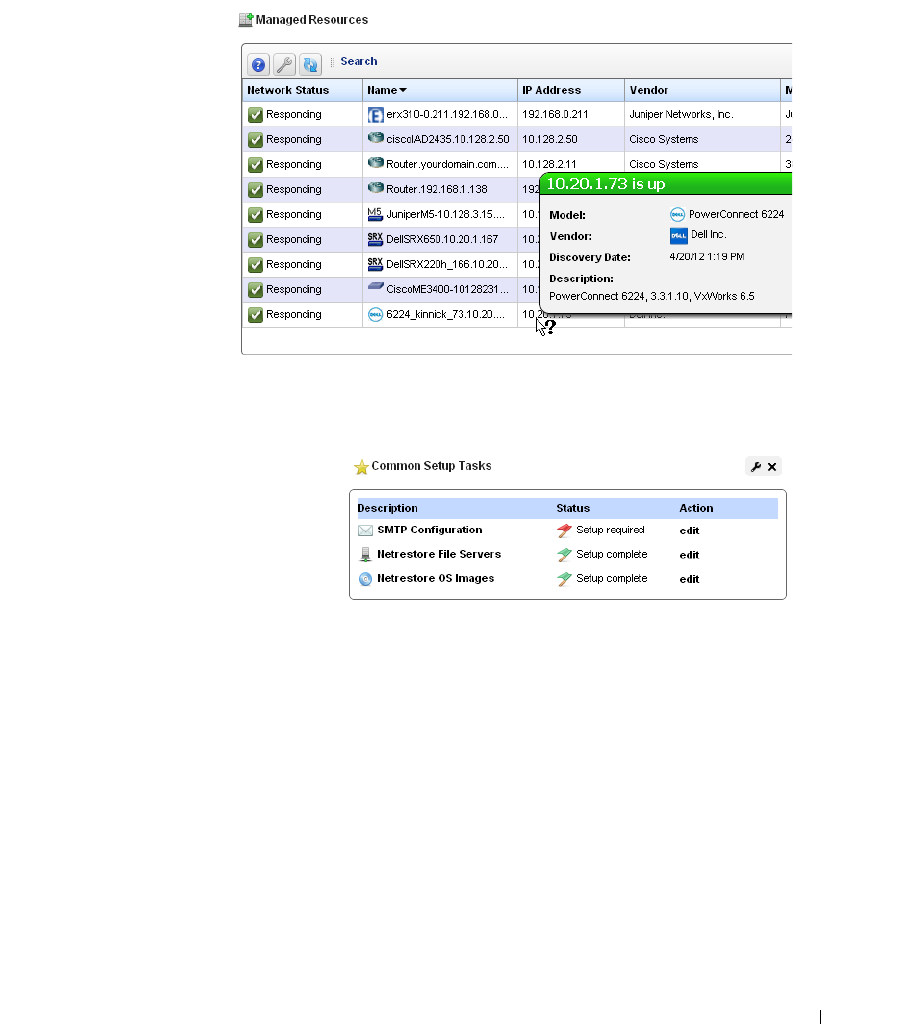The image size is (900, 1024).
Task: Click the green check icon for CiscoME3400 row
Action: [255, 290]
